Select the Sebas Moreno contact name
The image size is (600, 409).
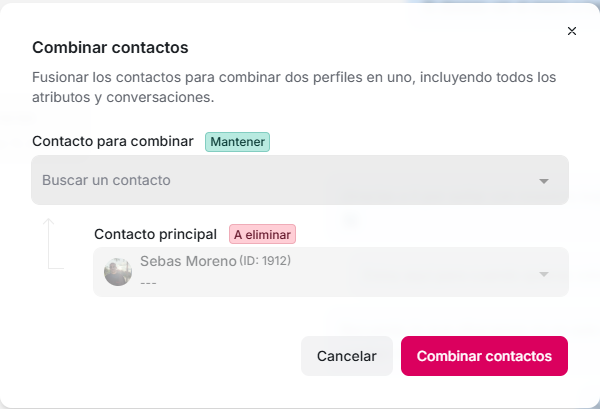187,262
